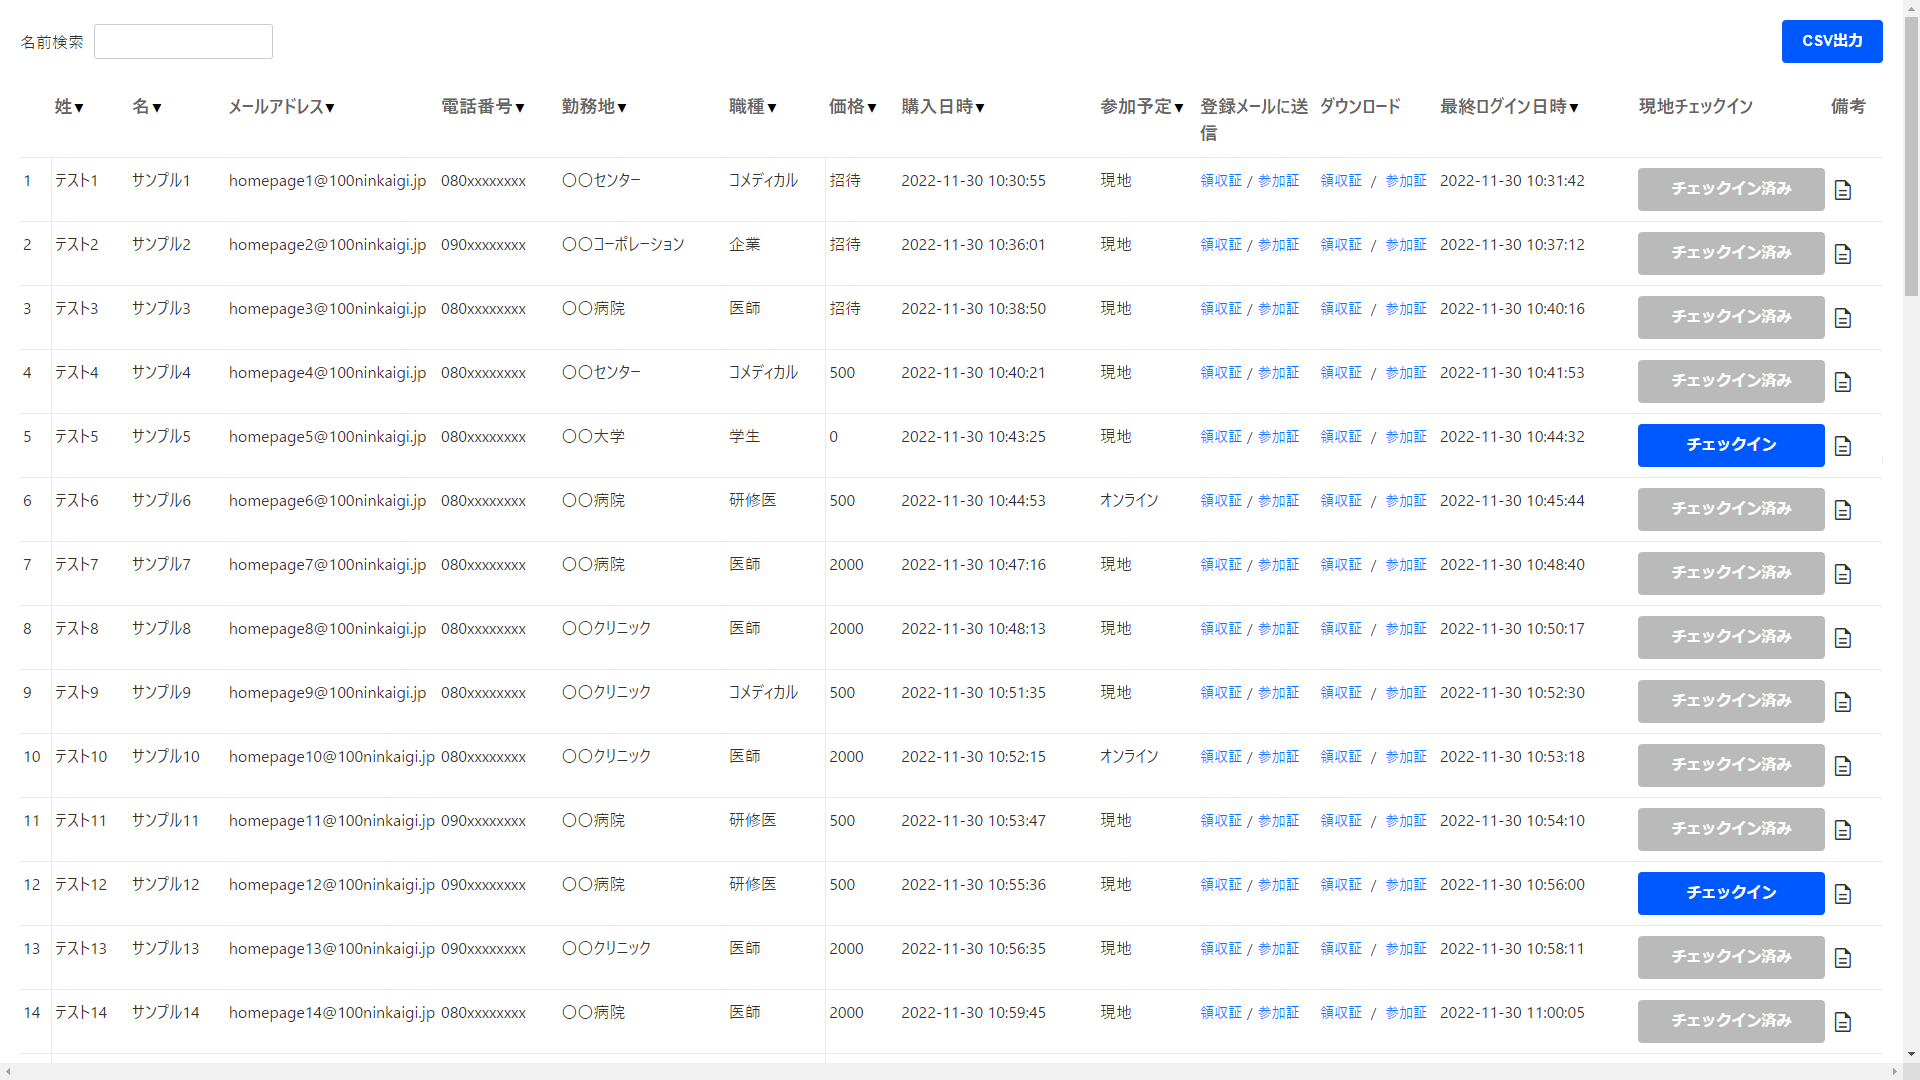Open the note icon for row 1
1920x1080 pixels.
click(x=1843, y=190)
